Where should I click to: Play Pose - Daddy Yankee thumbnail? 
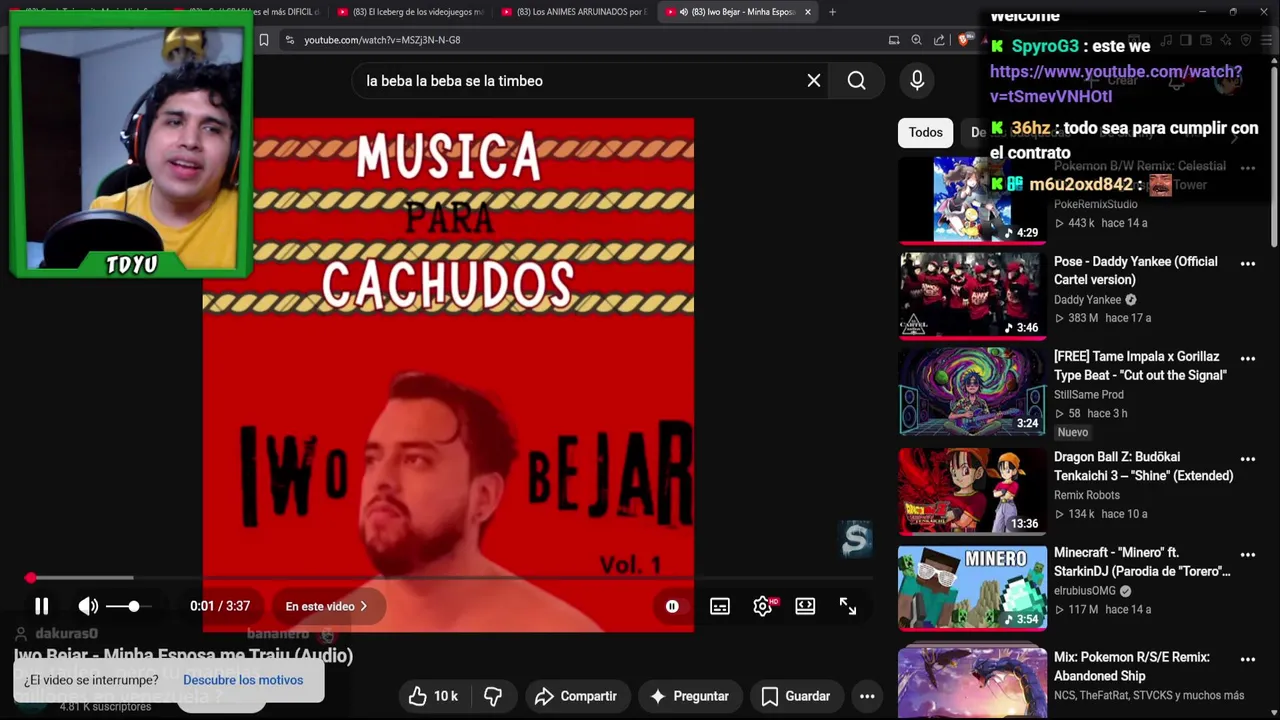972,295
